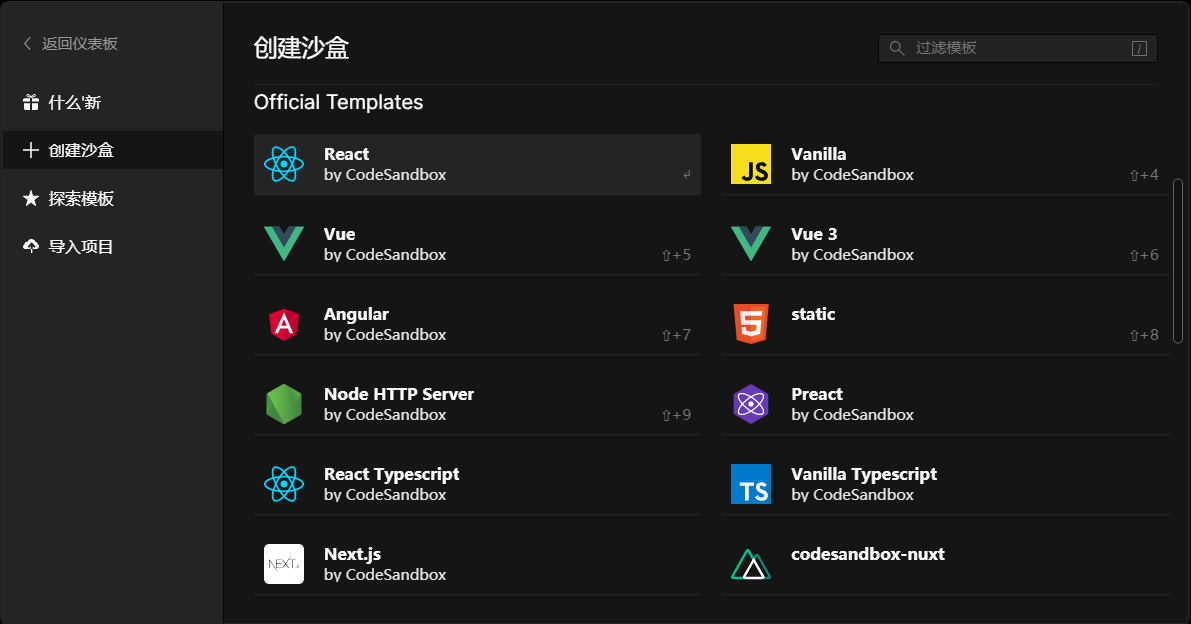Click the 过滤模板 search field
The image size is (1191, 624).
(1017, 47)
